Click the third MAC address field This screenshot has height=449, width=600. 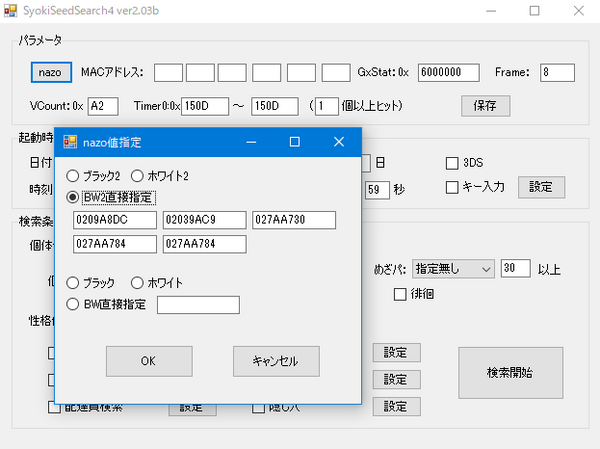232,73
